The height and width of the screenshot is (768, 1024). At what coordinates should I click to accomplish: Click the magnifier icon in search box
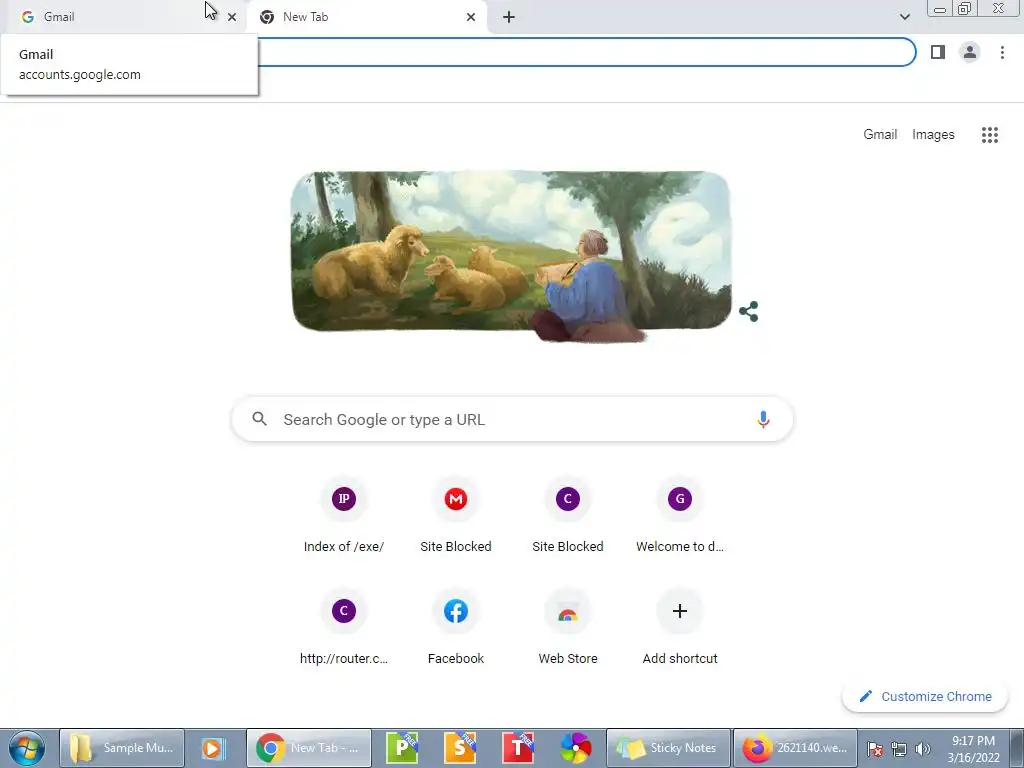coord(259,419)
